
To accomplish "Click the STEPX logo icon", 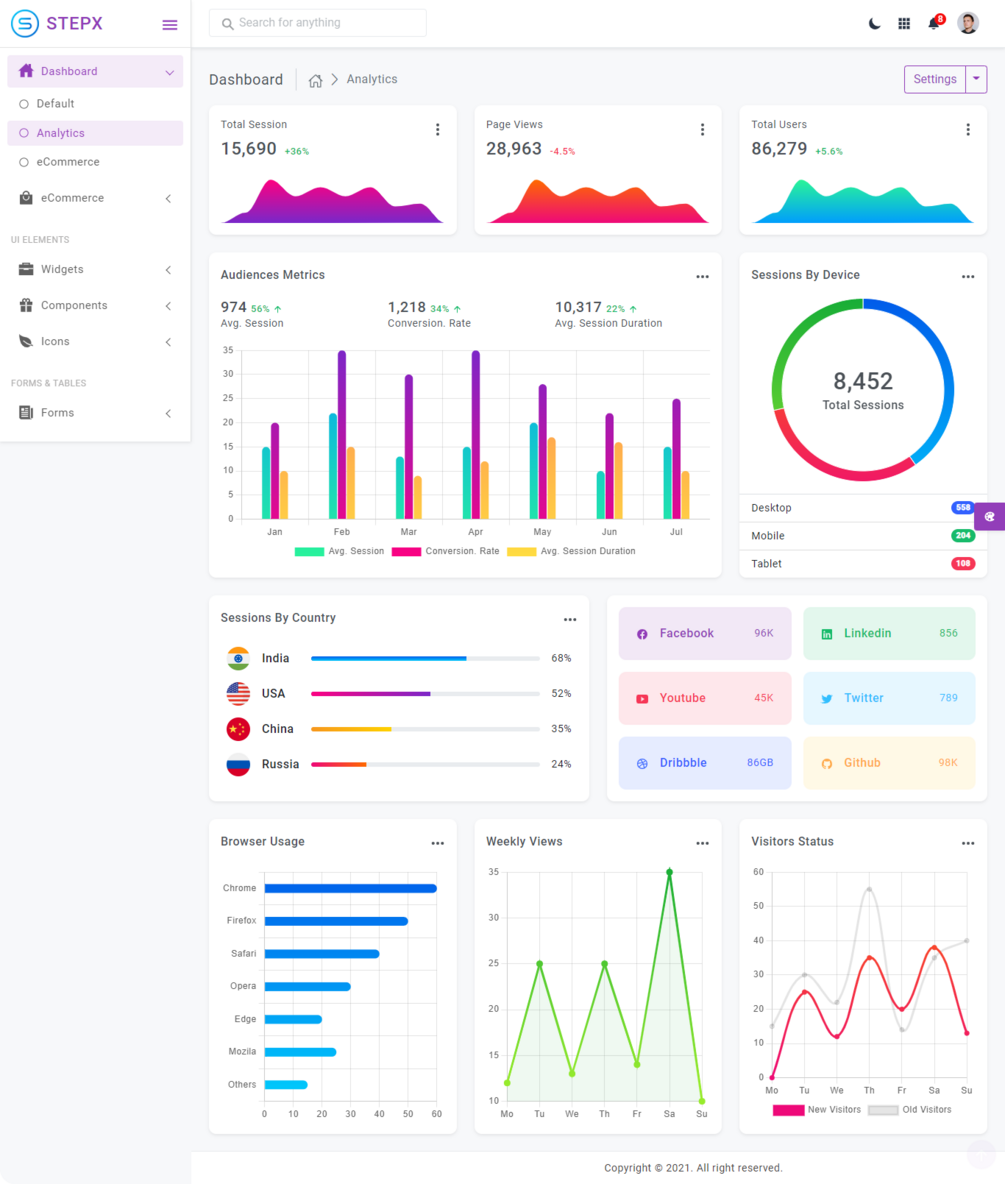I will click(25, 23).
